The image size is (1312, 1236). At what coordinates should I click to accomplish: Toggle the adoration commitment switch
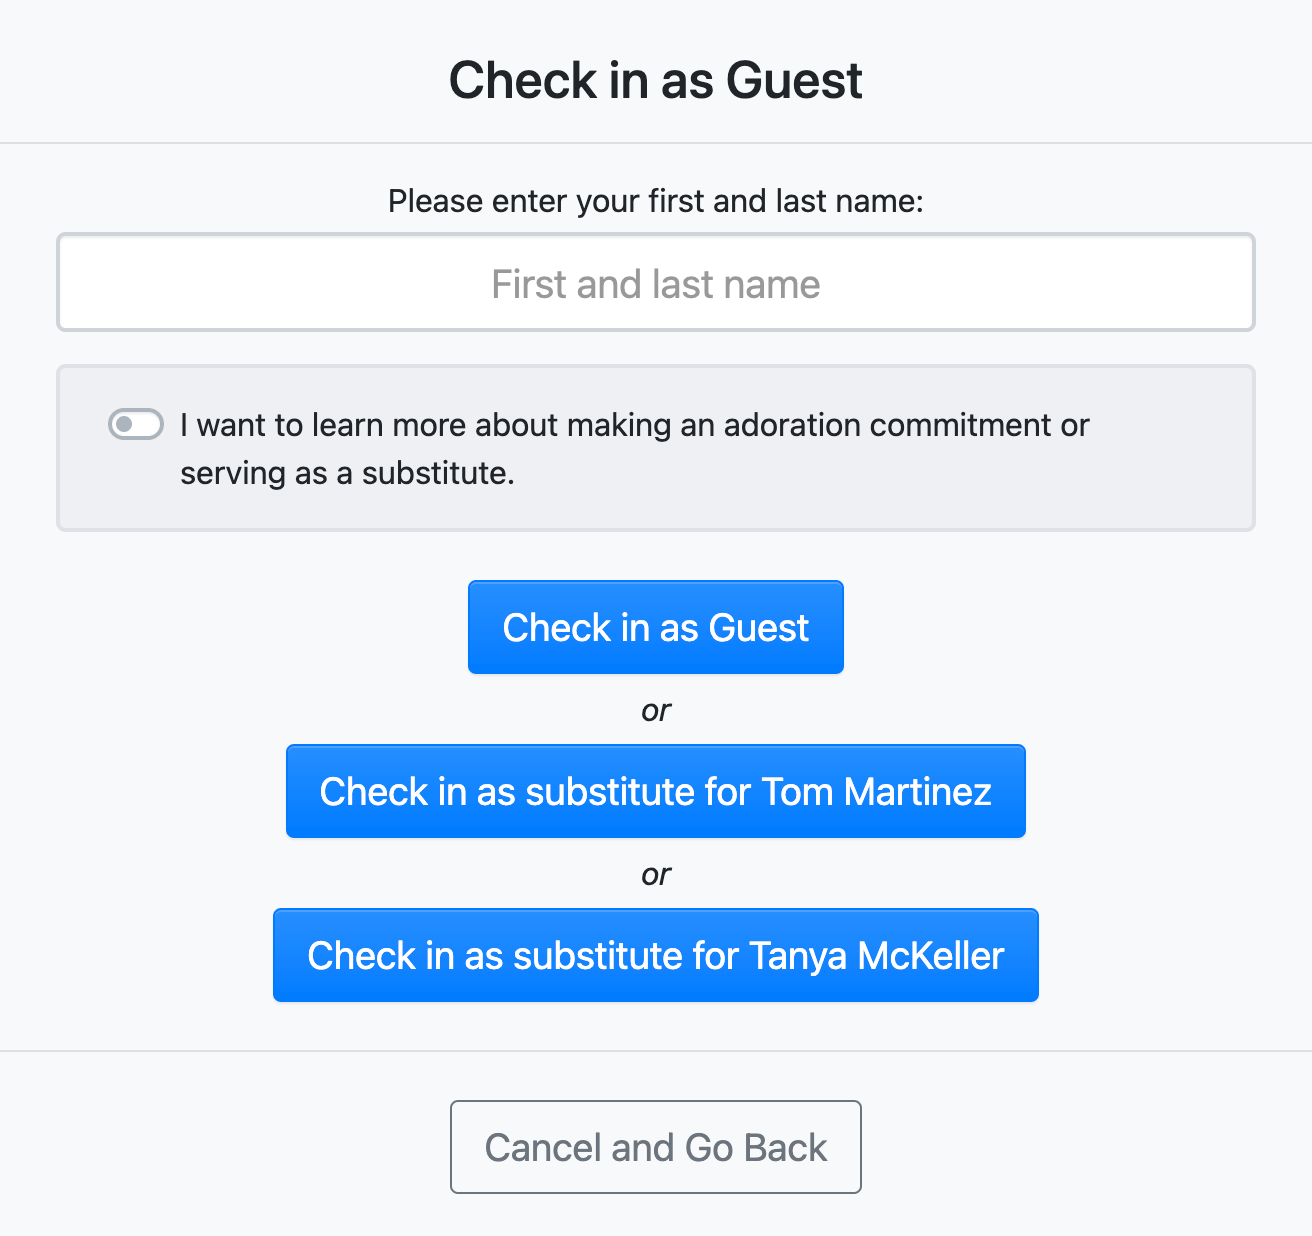tap(136, 424)
